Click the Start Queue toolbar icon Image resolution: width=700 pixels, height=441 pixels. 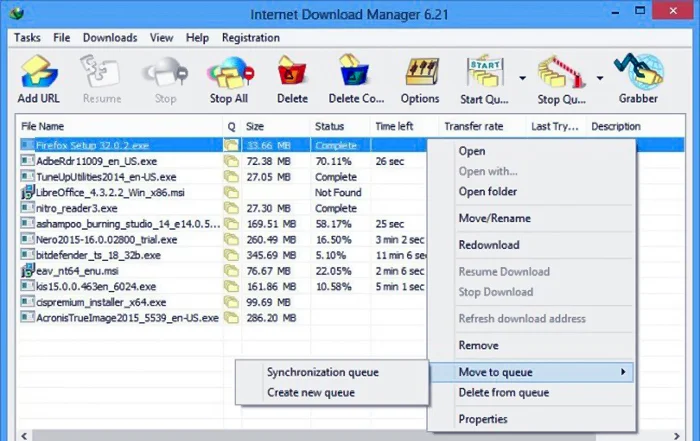485,71
